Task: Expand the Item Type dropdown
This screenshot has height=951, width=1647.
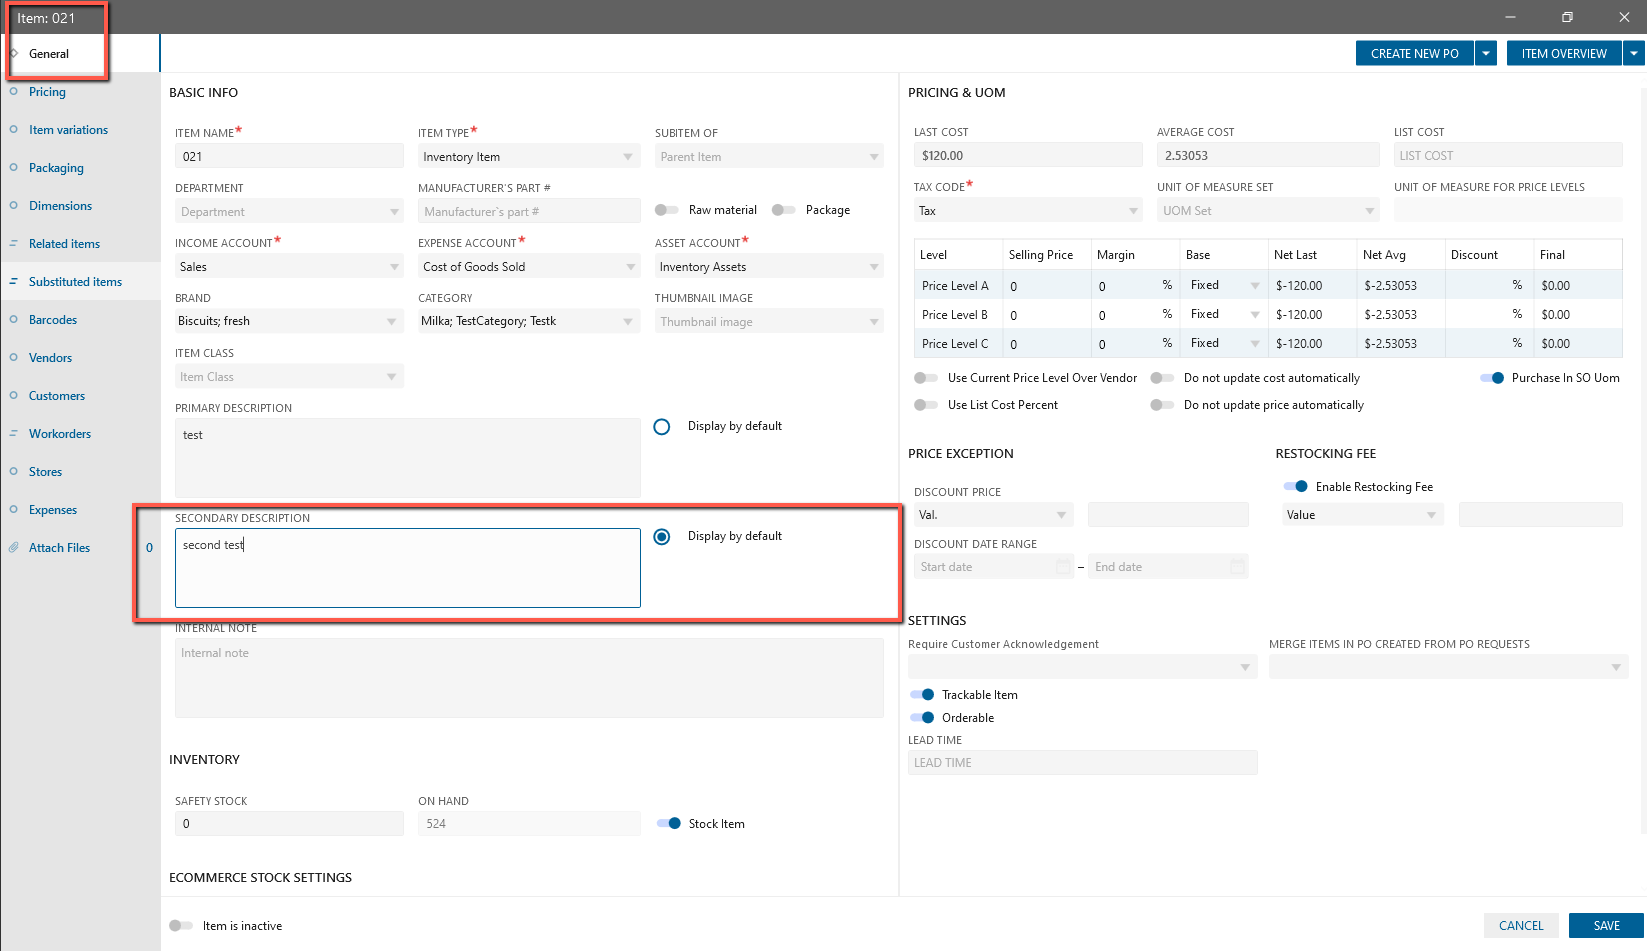Action: click(x=628, y=157)
